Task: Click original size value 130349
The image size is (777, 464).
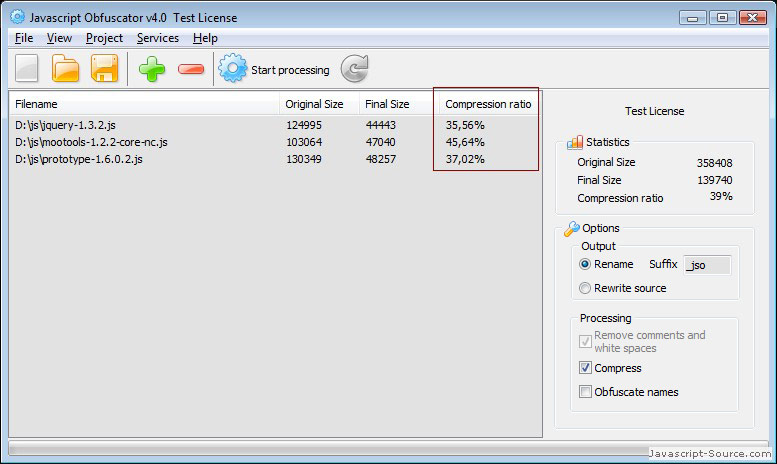Action: (x=304, y=159)
